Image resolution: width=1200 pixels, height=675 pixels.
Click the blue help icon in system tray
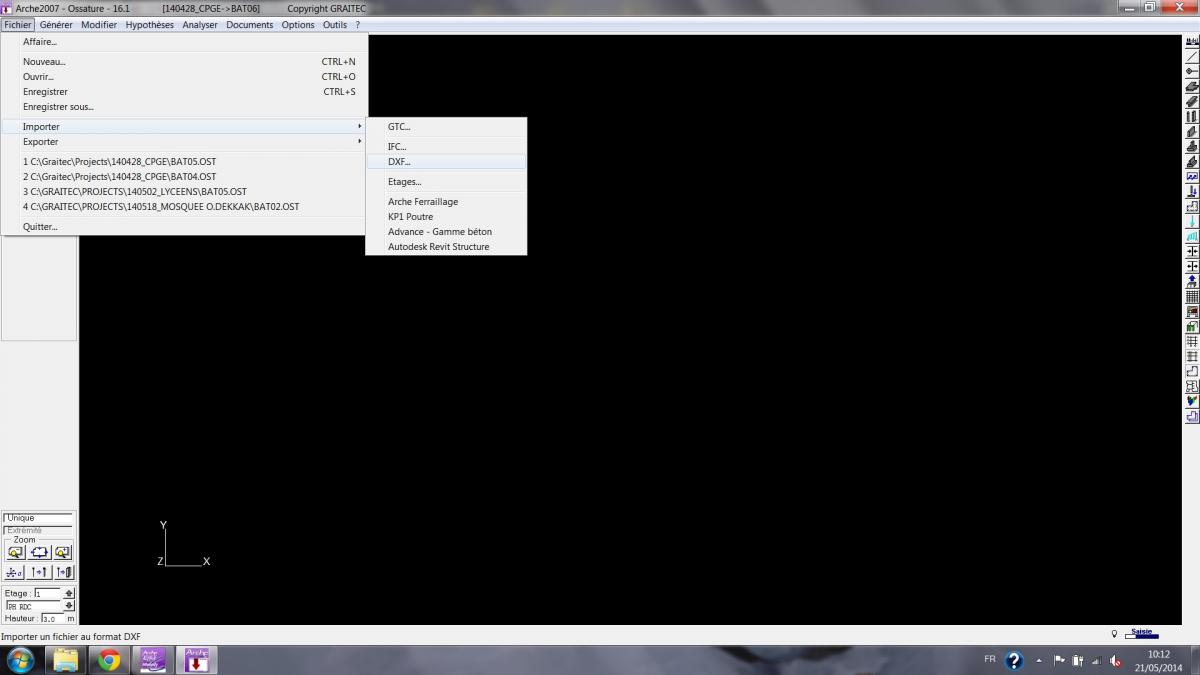[1014, 660]
